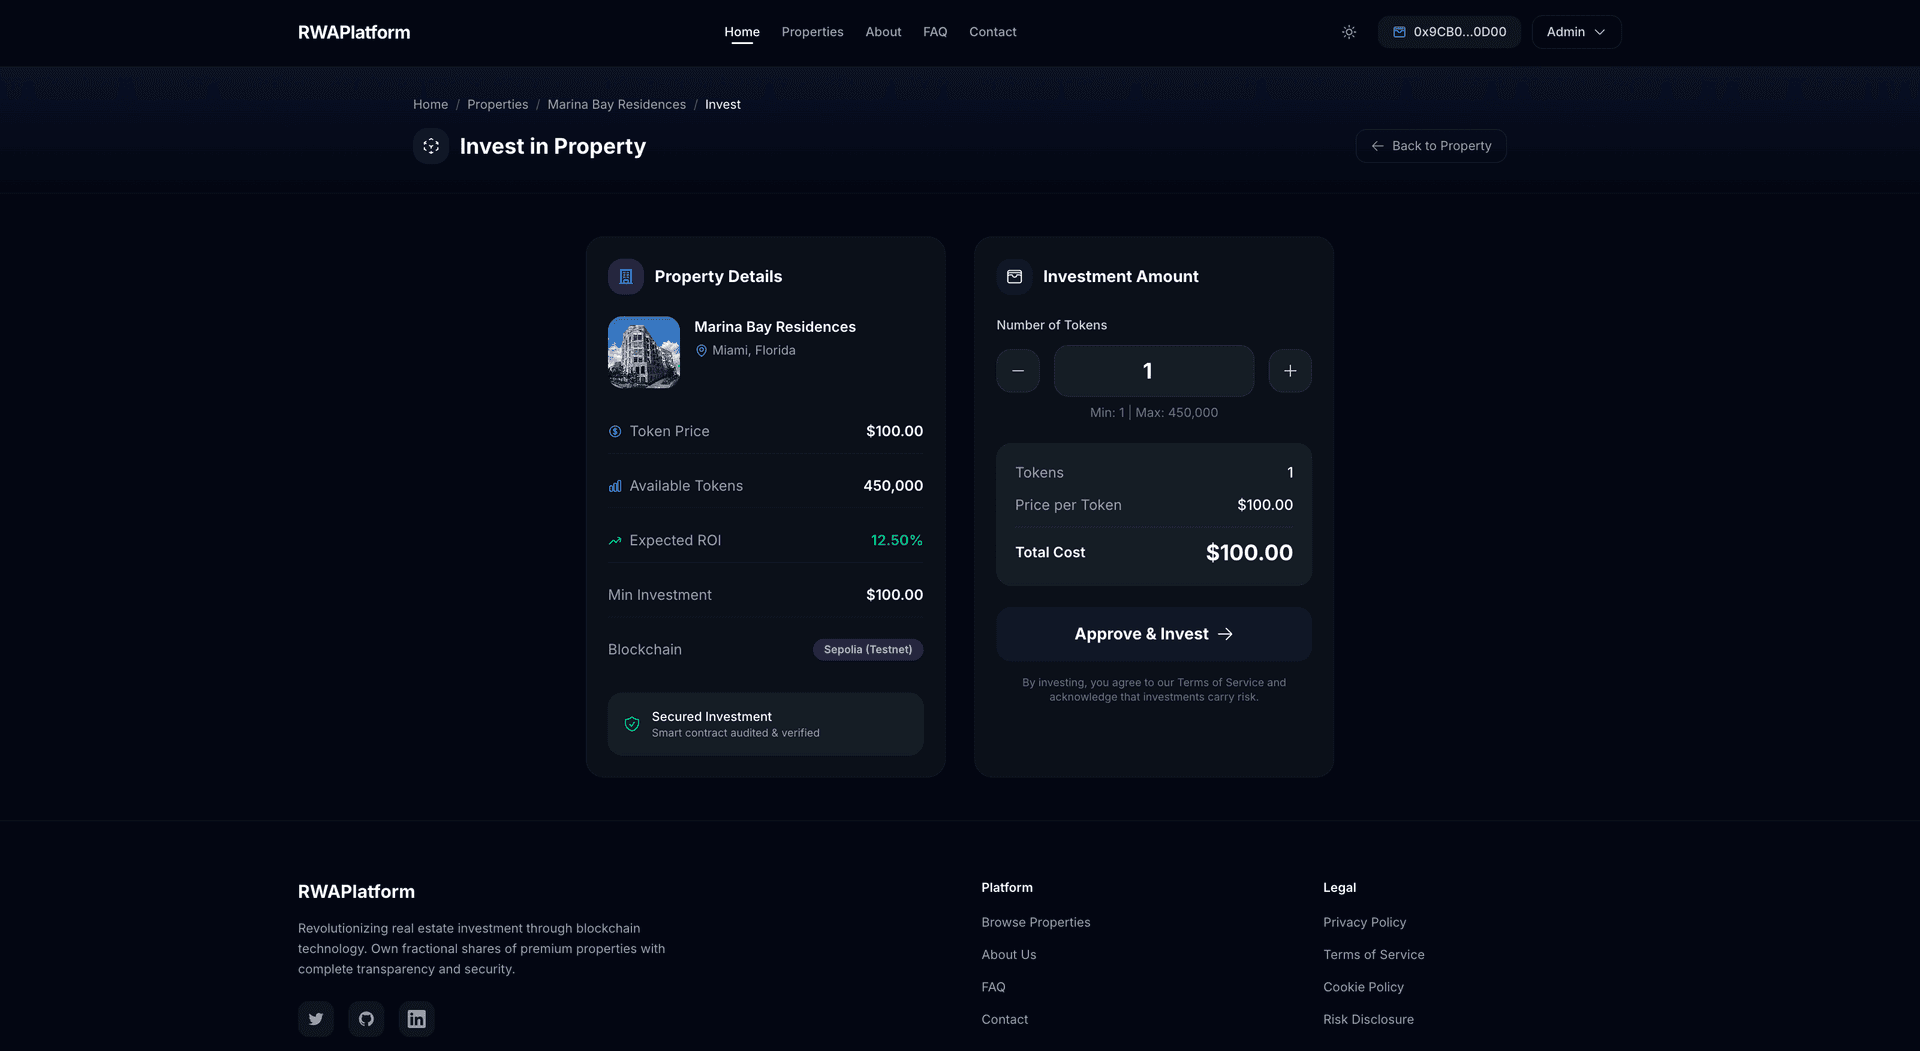Click the Invest in Property header icon

[431, 146]
